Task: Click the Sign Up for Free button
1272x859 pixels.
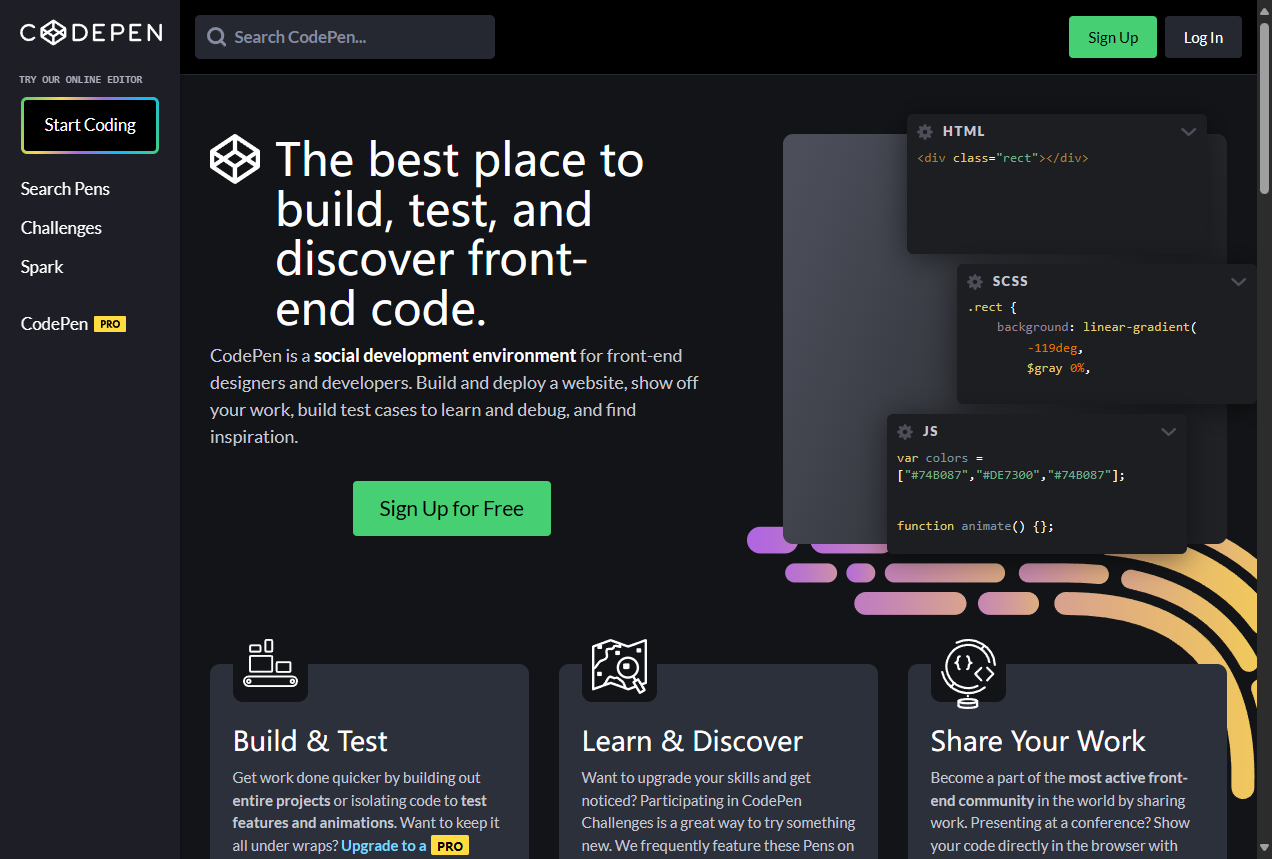Action: click(x=451, y=508)
